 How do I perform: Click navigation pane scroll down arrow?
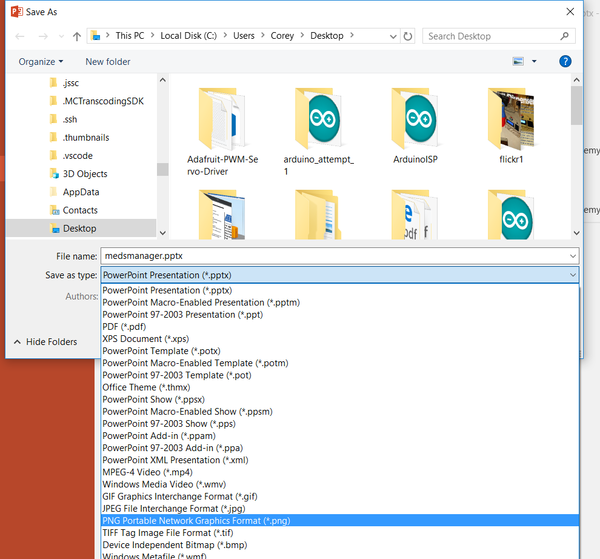(163, 233)
